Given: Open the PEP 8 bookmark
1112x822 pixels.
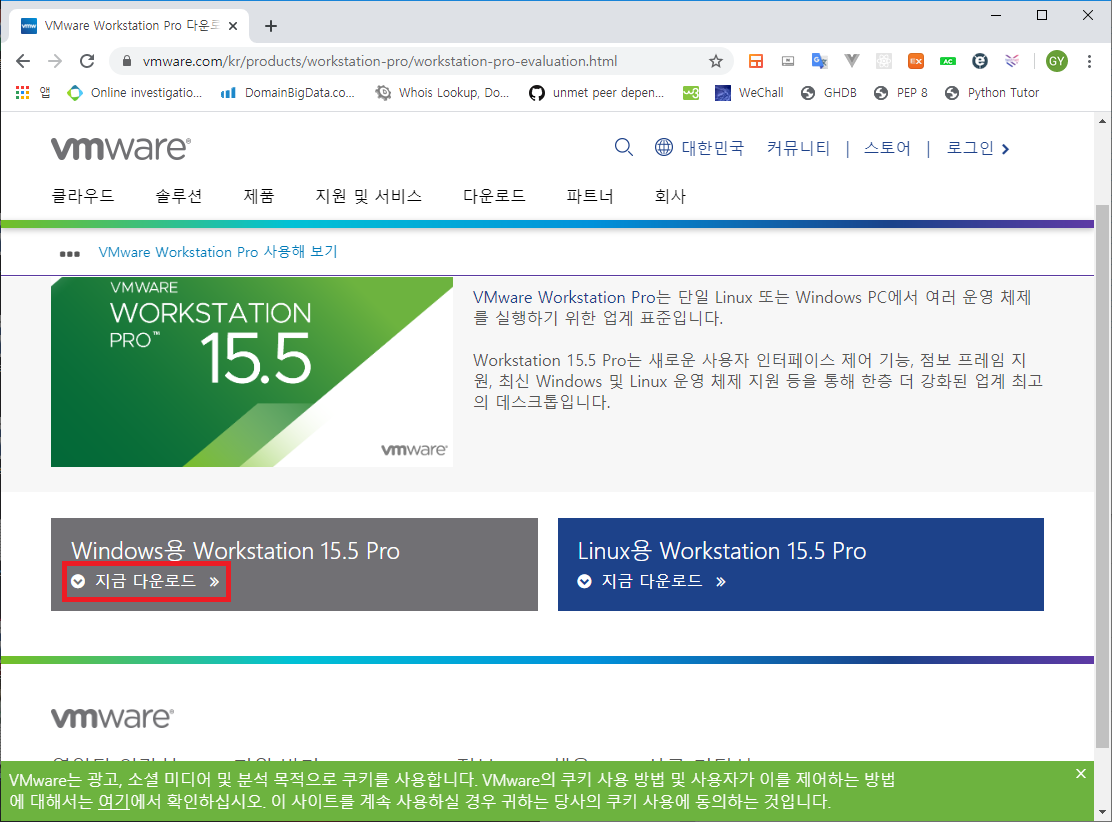Looking at the screenshot, I should (901, 92).
